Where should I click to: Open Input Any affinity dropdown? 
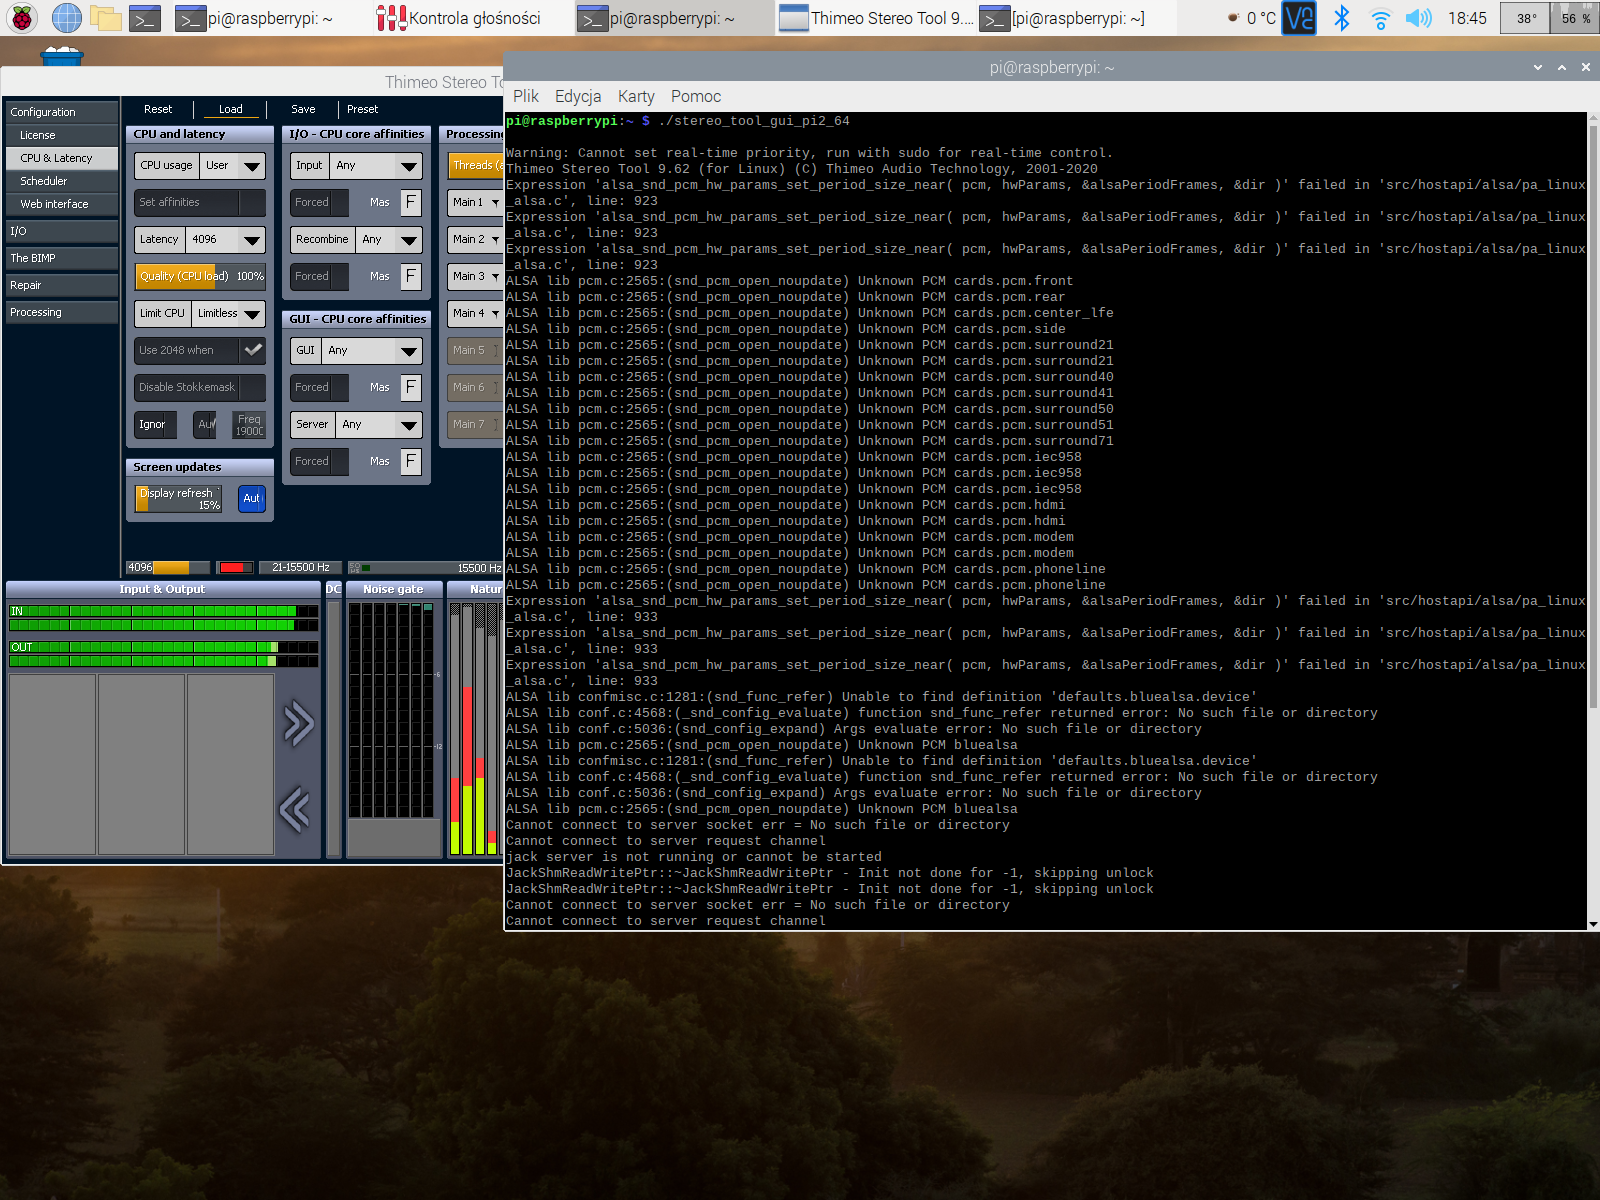[x=376, y=165]
